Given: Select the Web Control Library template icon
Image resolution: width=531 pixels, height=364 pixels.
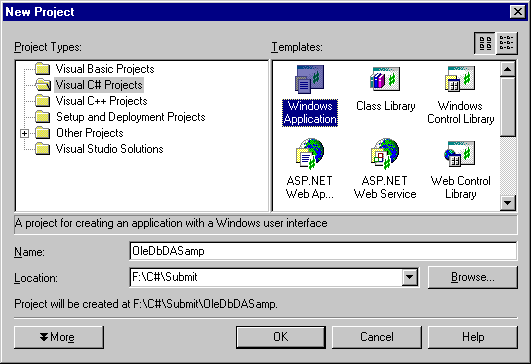Looking at the screenshot, I should (x=460, y=154).
